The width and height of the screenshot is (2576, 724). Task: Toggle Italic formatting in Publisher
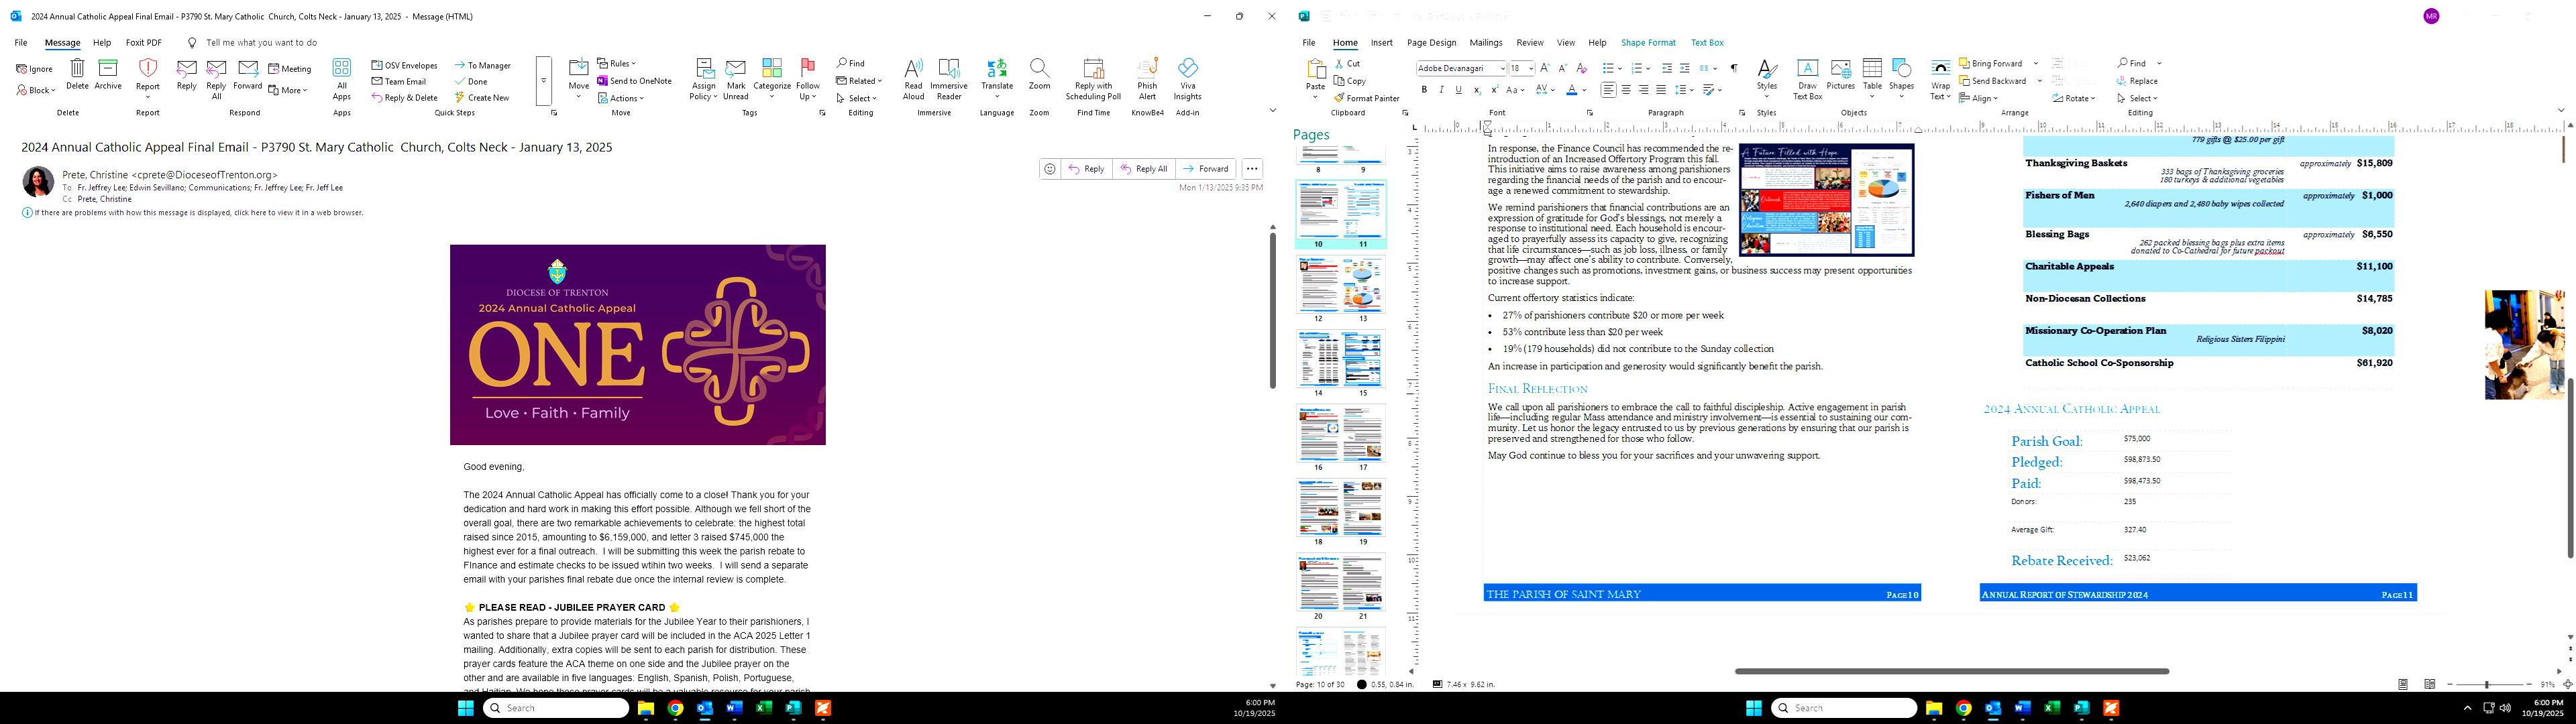click(x=1441, y=90)
